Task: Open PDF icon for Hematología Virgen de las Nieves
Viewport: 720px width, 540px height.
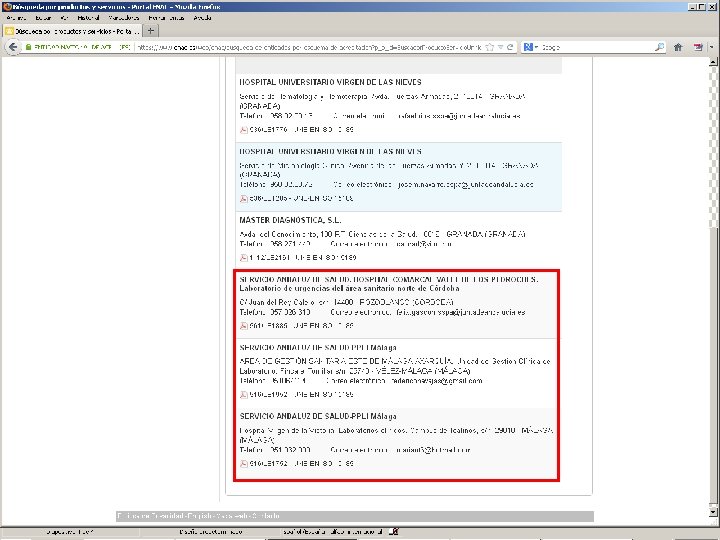Action: (243, 130)
